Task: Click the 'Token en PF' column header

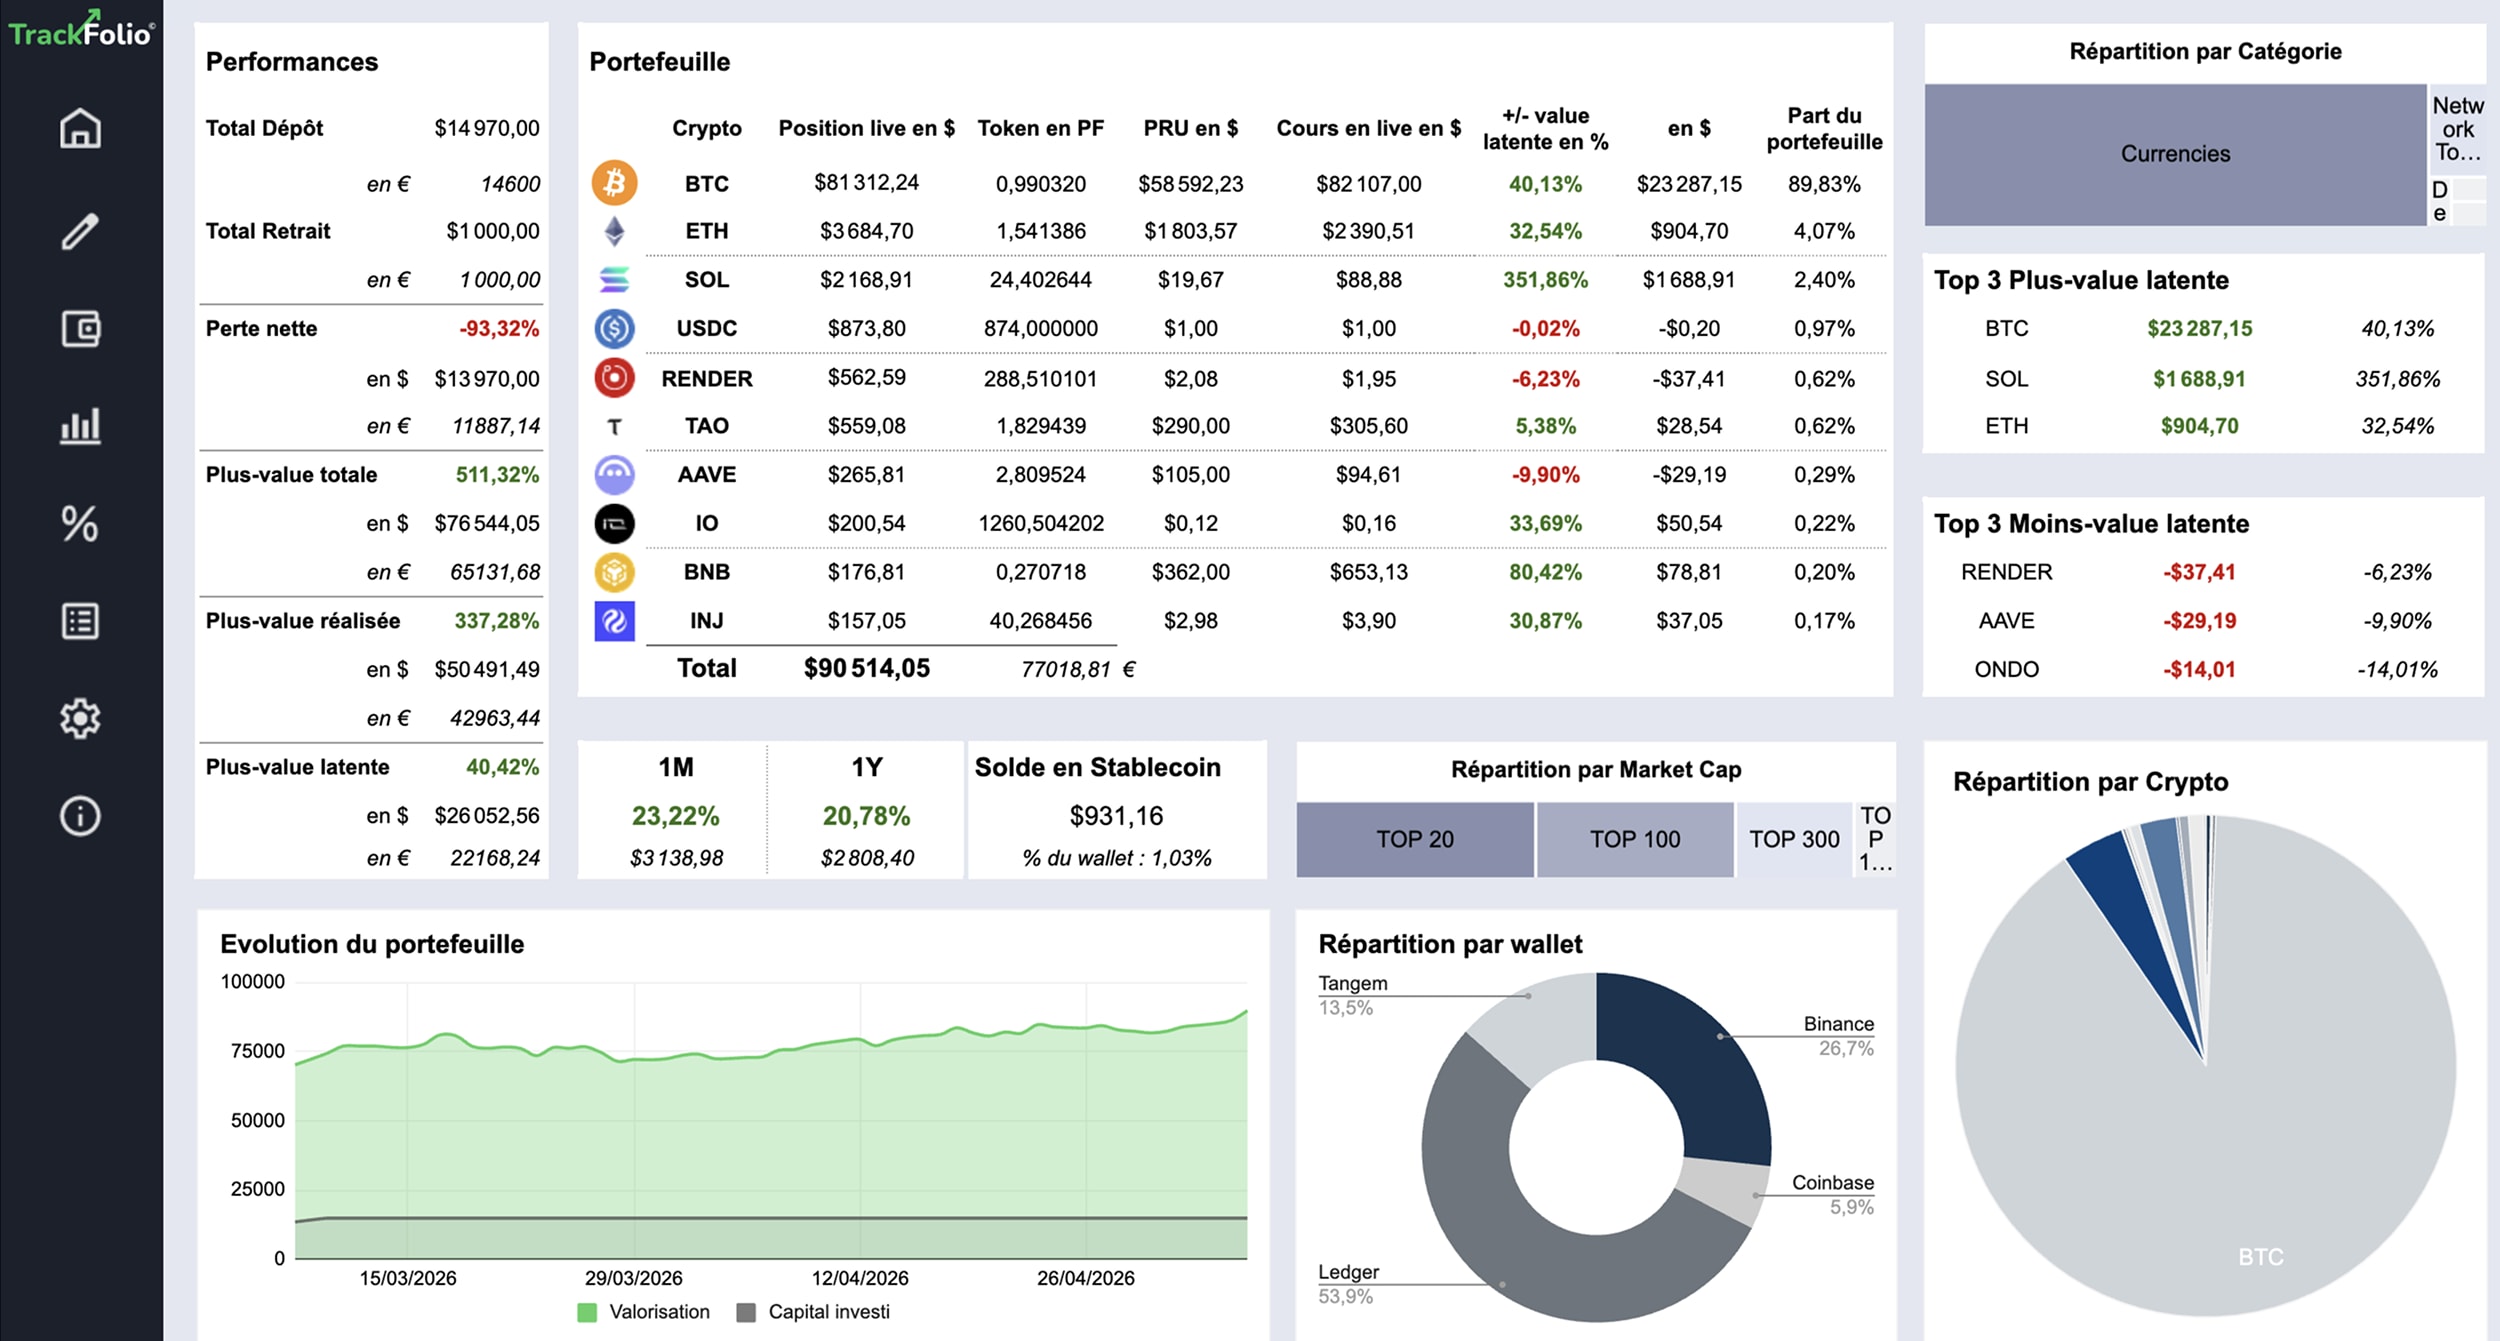Action: 1040,128
